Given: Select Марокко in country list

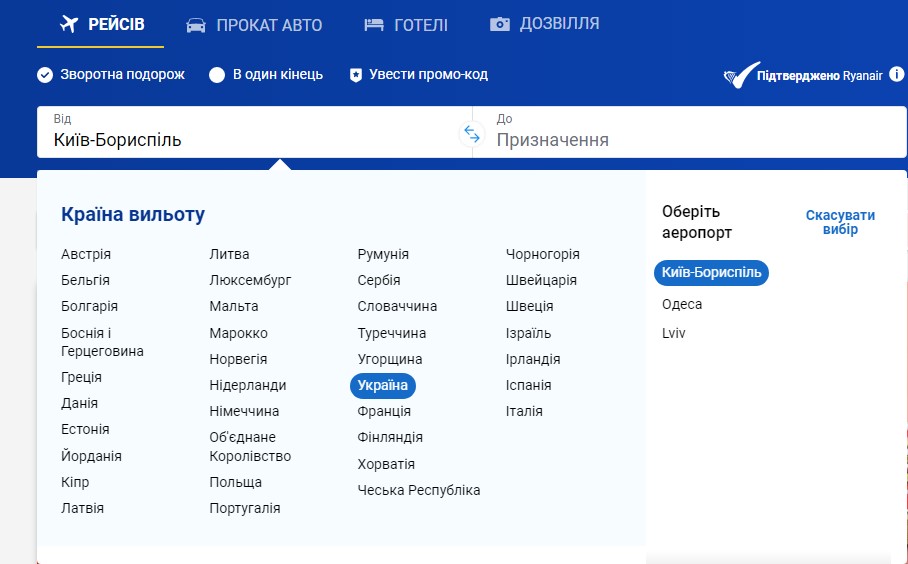Looking at the screenshot, I should click(239, 334).
